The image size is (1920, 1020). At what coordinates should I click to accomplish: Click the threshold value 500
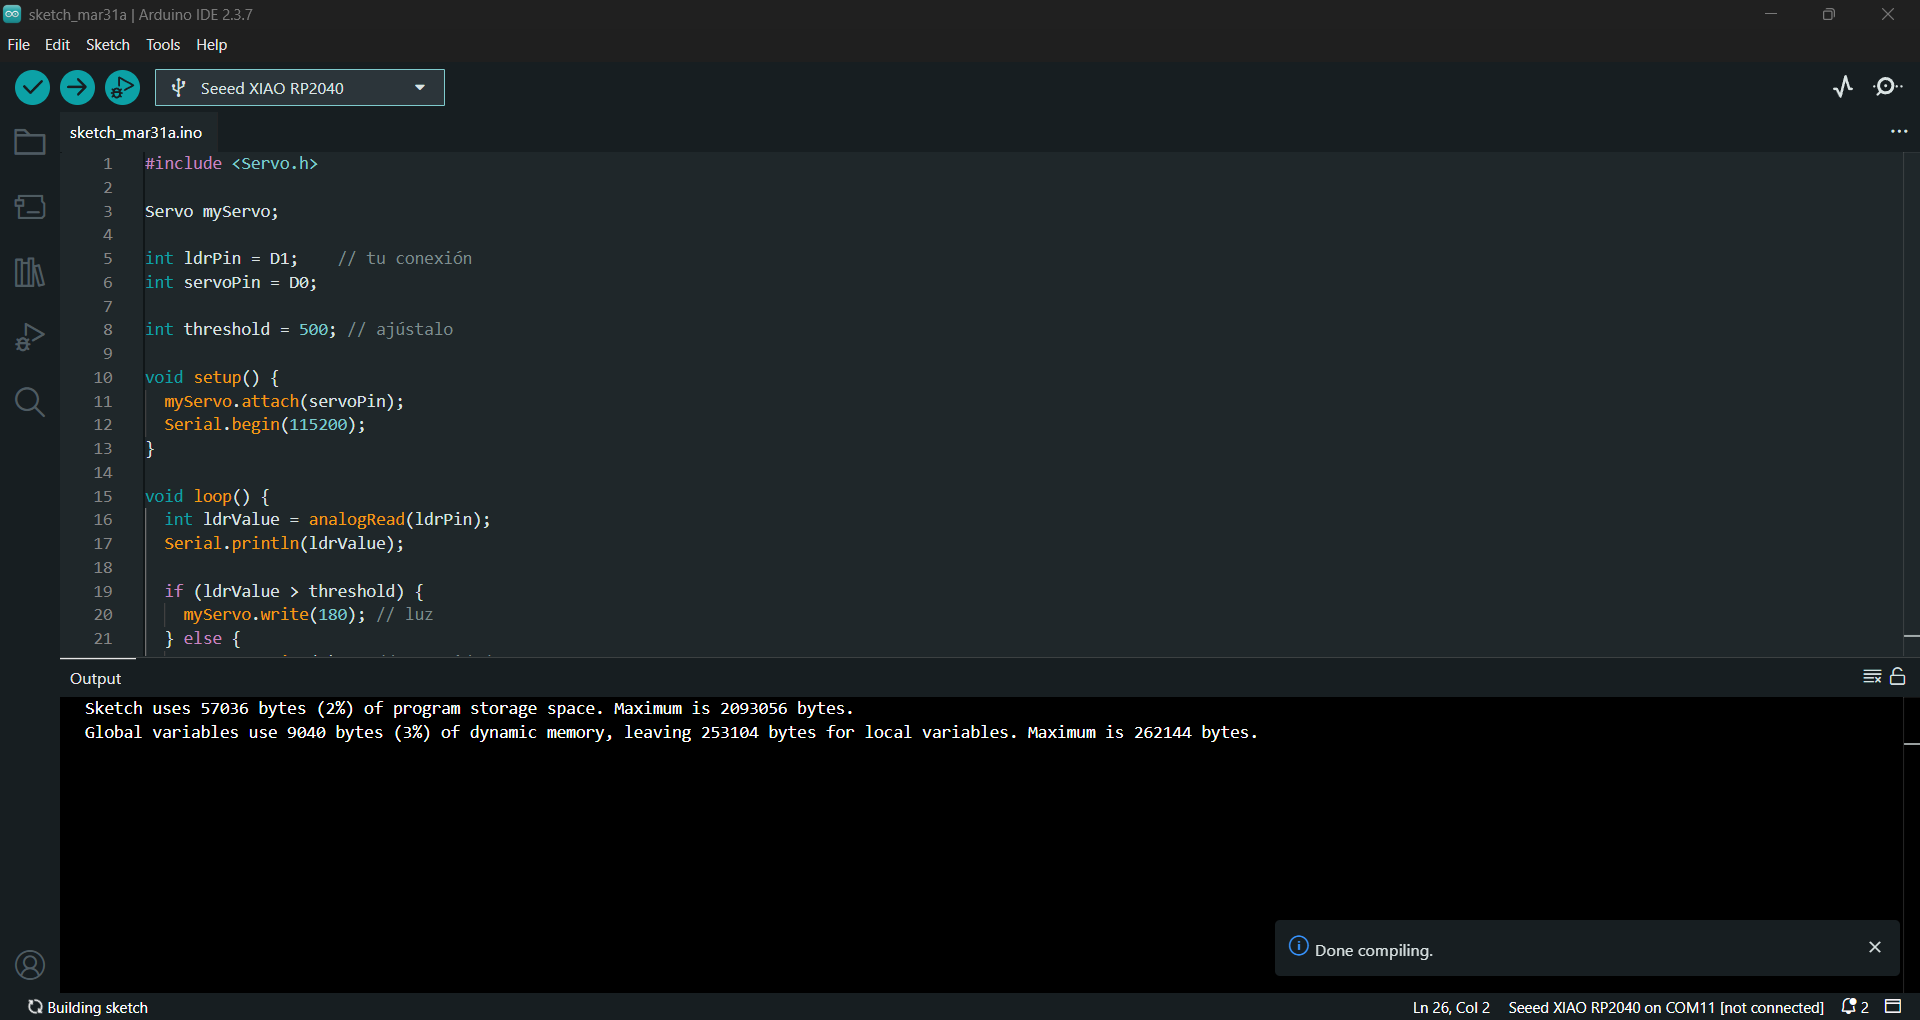(x=313, y=329)
